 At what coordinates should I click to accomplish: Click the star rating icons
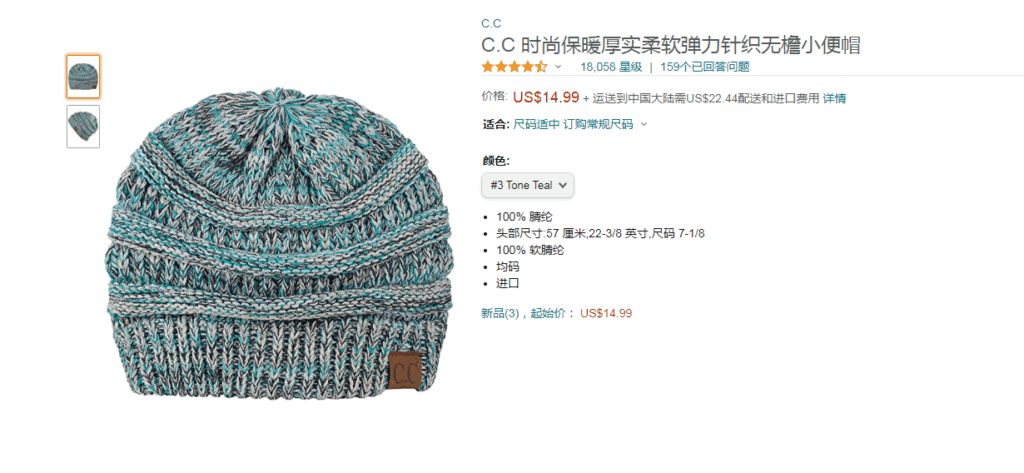[514, 67]
